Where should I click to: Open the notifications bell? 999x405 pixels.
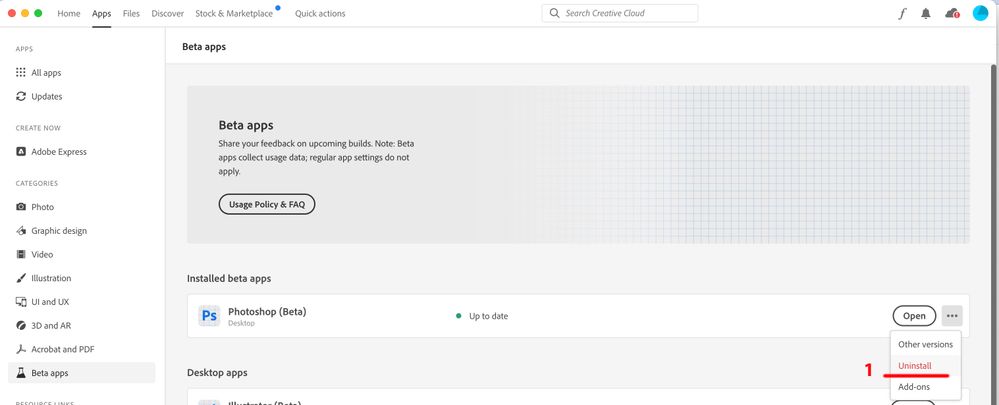click(926, 13)
